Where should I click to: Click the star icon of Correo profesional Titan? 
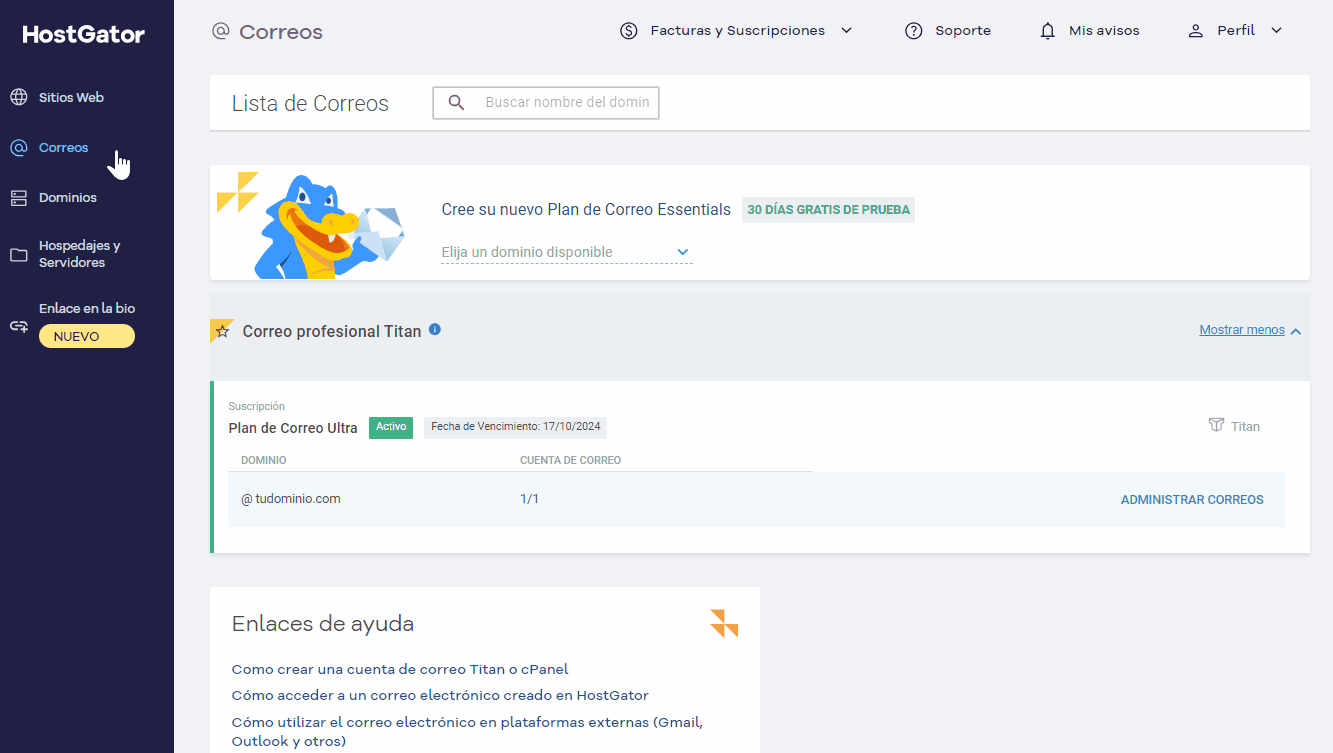[x=222, y=331]
